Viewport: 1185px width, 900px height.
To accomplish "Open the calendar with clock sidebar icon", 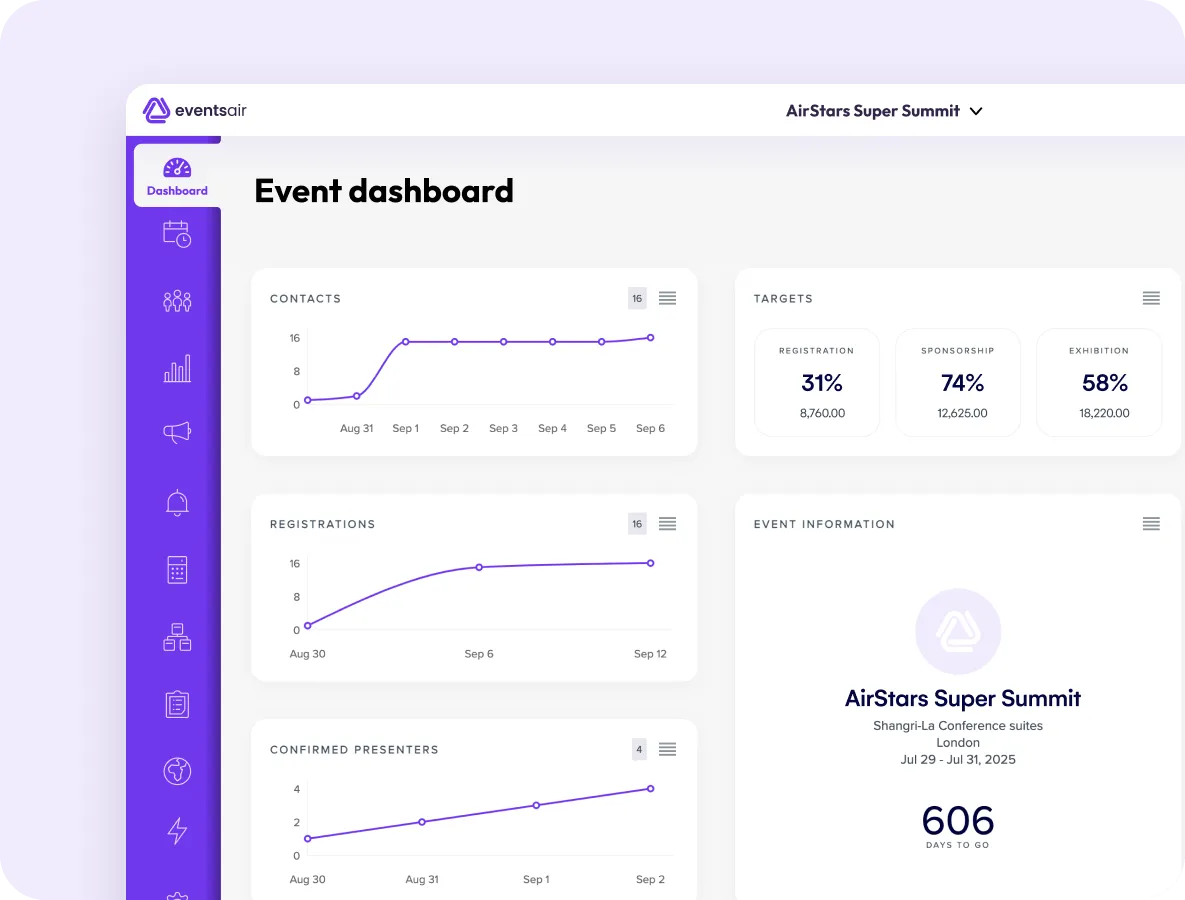I will tap(177, 234).
